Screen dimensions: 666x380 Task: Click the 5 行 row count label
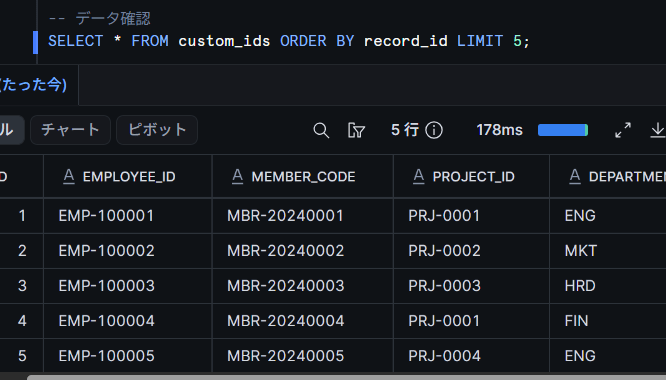[x=405, y=130]
